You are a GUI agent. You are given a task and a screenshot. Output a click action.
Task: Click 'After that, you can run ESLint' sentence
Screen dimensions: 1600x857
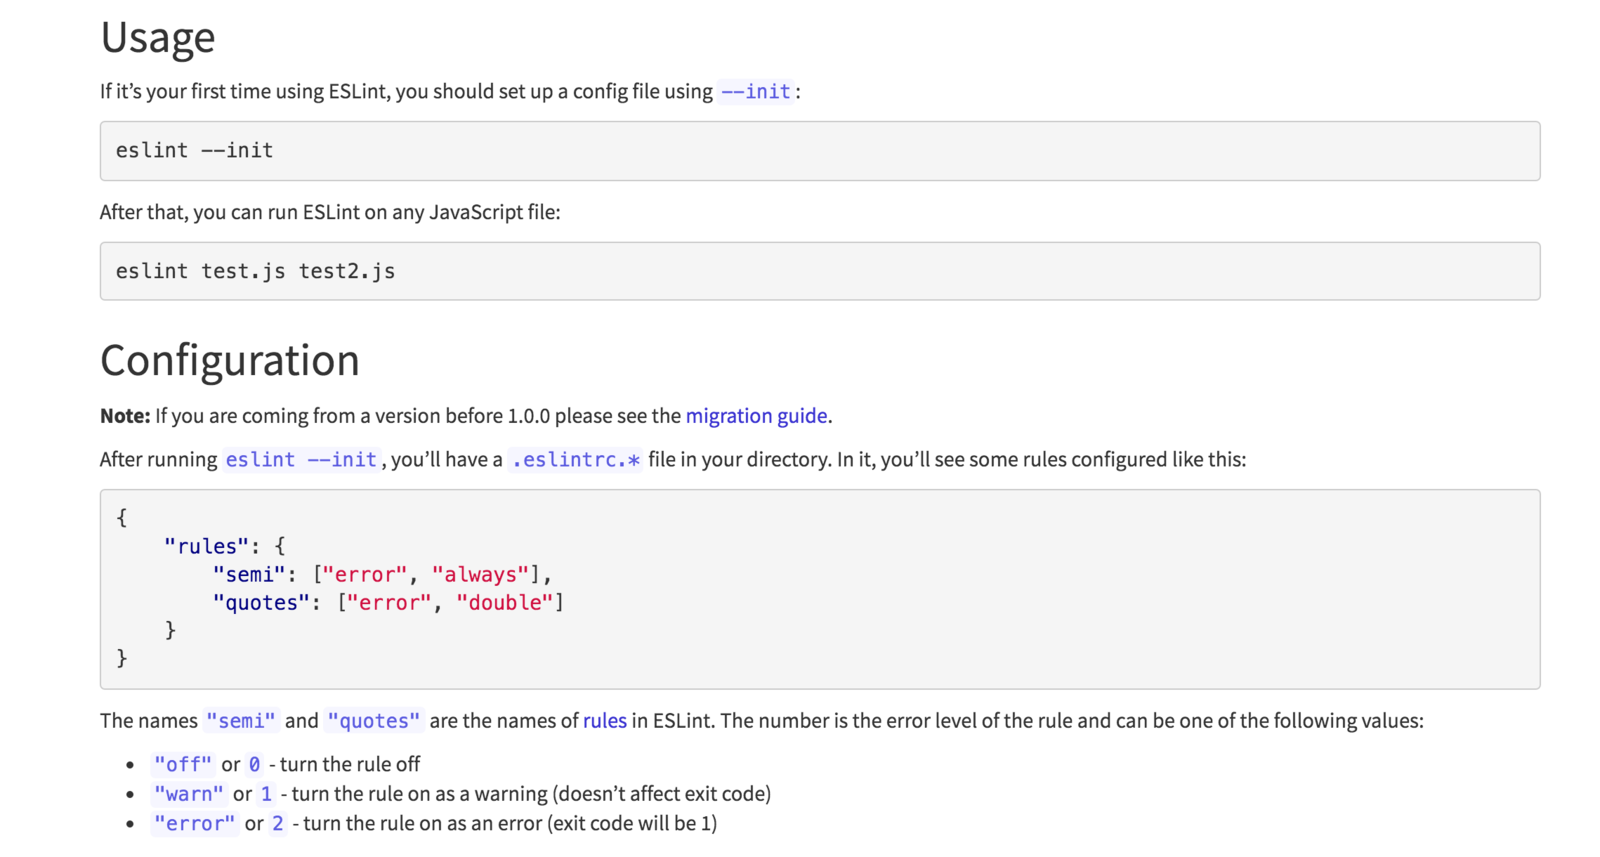tap(330, 212)
